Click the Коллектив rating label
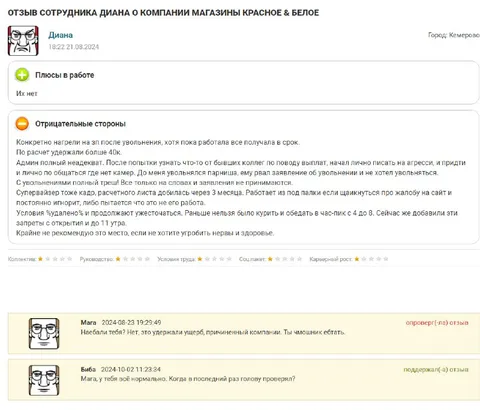This screenshot has width=480, height=410. click(22, 259)
